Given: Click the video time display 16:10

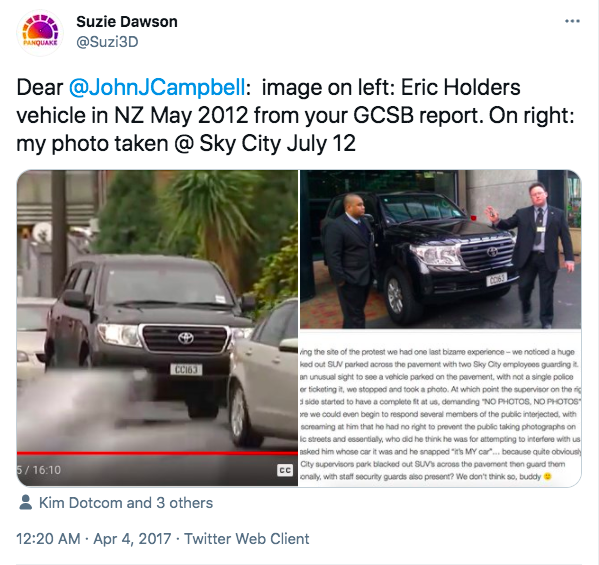Looking at the screenshot, I should coord(47,470).
